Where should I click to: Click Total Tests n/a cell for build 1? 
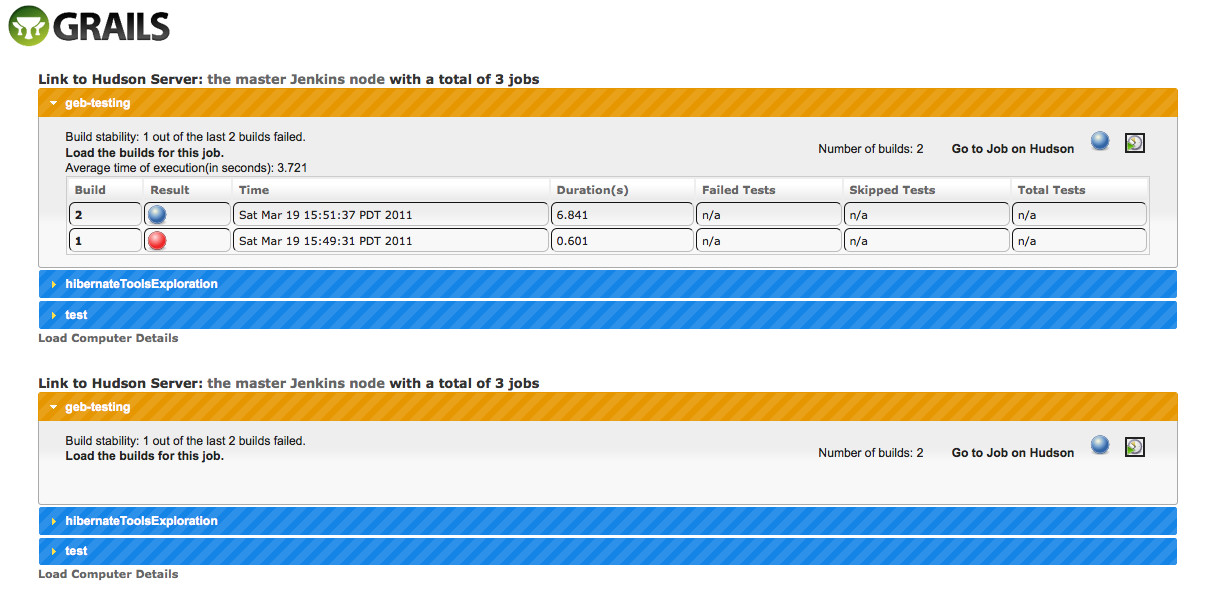tap(1079, 241)
